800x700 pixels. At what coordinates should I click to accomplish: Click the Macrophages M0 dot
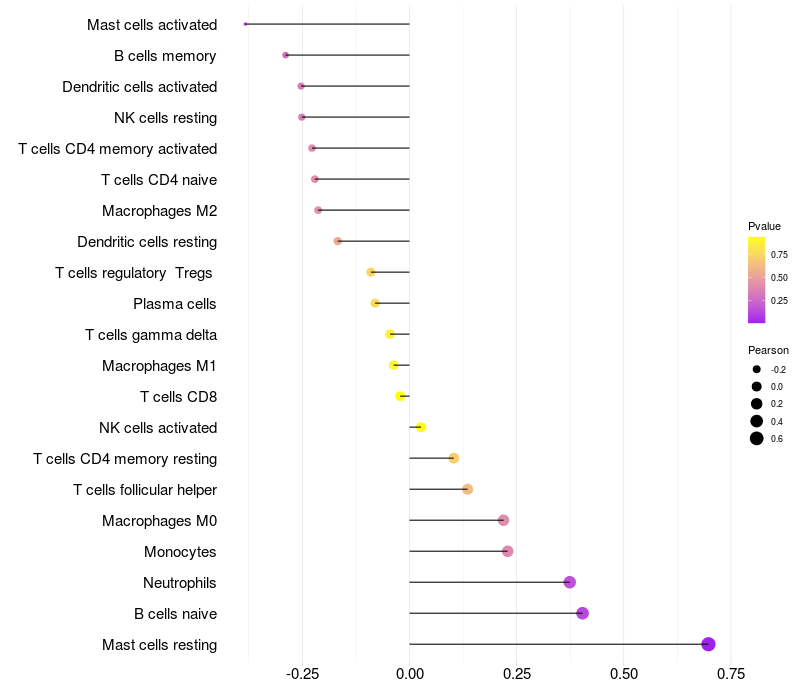click(x=503, y=520)
